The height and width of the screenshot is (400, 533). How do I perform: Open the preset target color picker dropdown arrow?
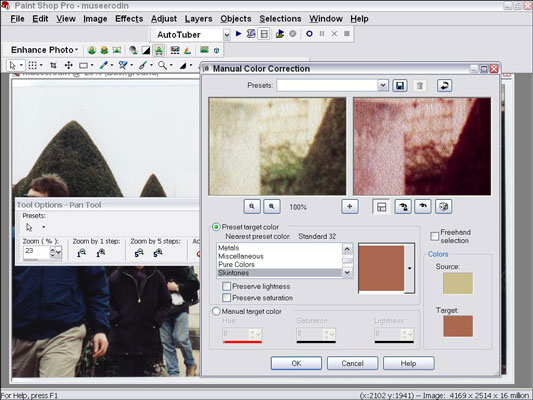410,268
